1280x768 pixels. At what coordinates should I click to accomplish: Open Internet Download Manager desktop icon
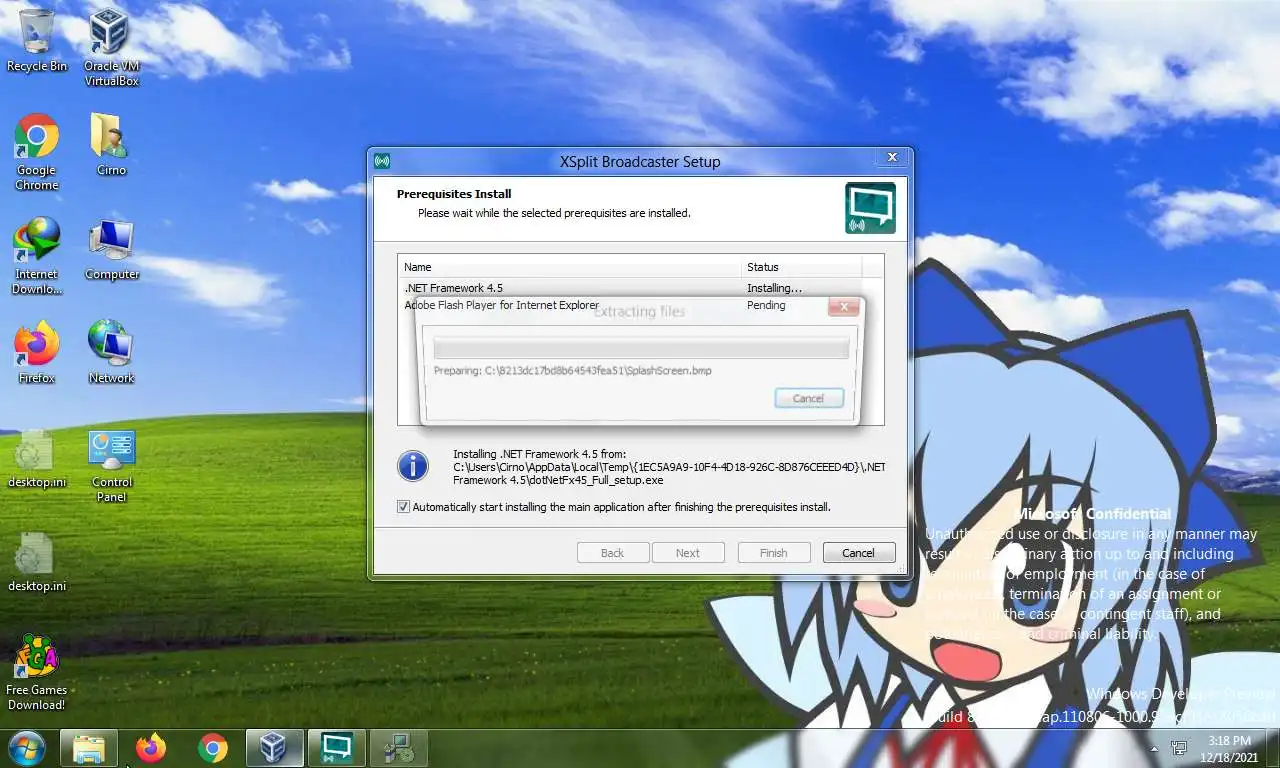pyautogui.click(x=37, y=256)
